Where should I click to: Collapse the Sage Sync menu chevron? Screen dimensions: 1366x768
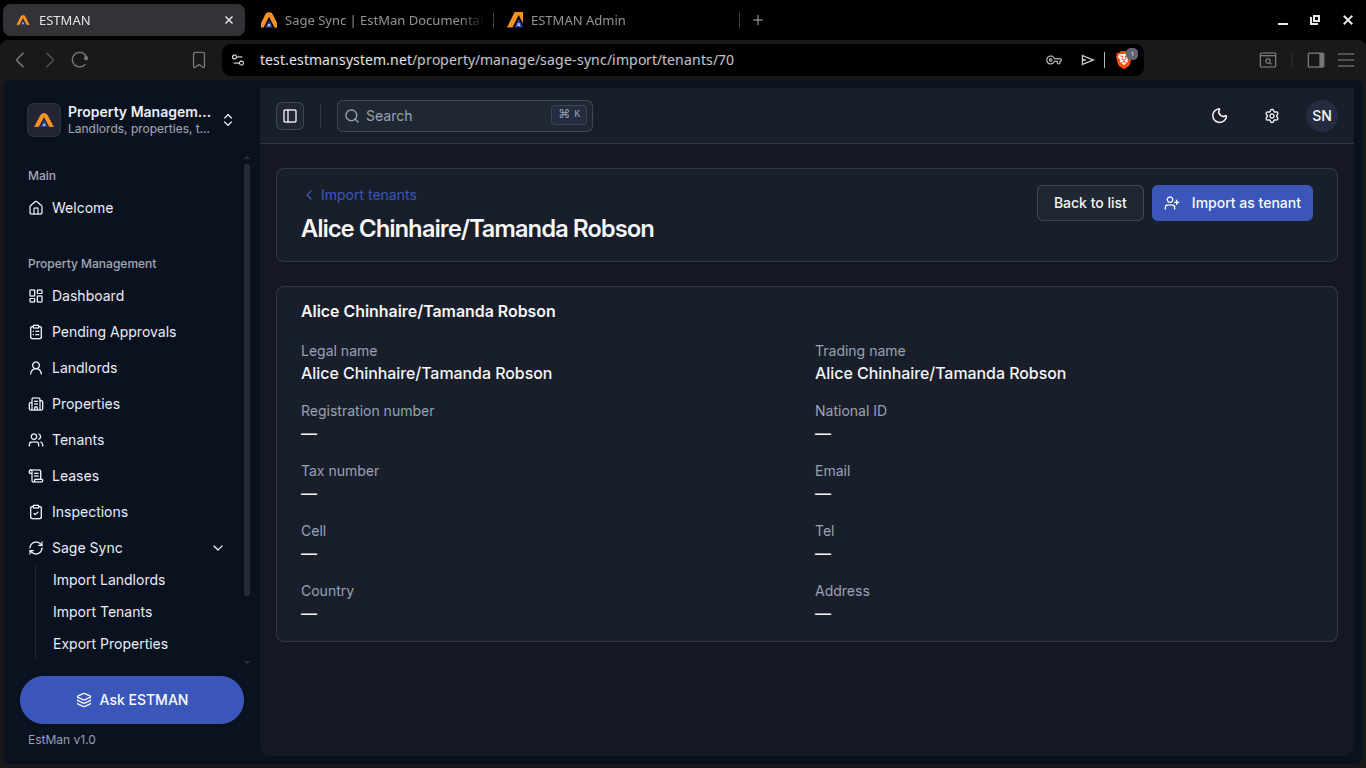218,548
